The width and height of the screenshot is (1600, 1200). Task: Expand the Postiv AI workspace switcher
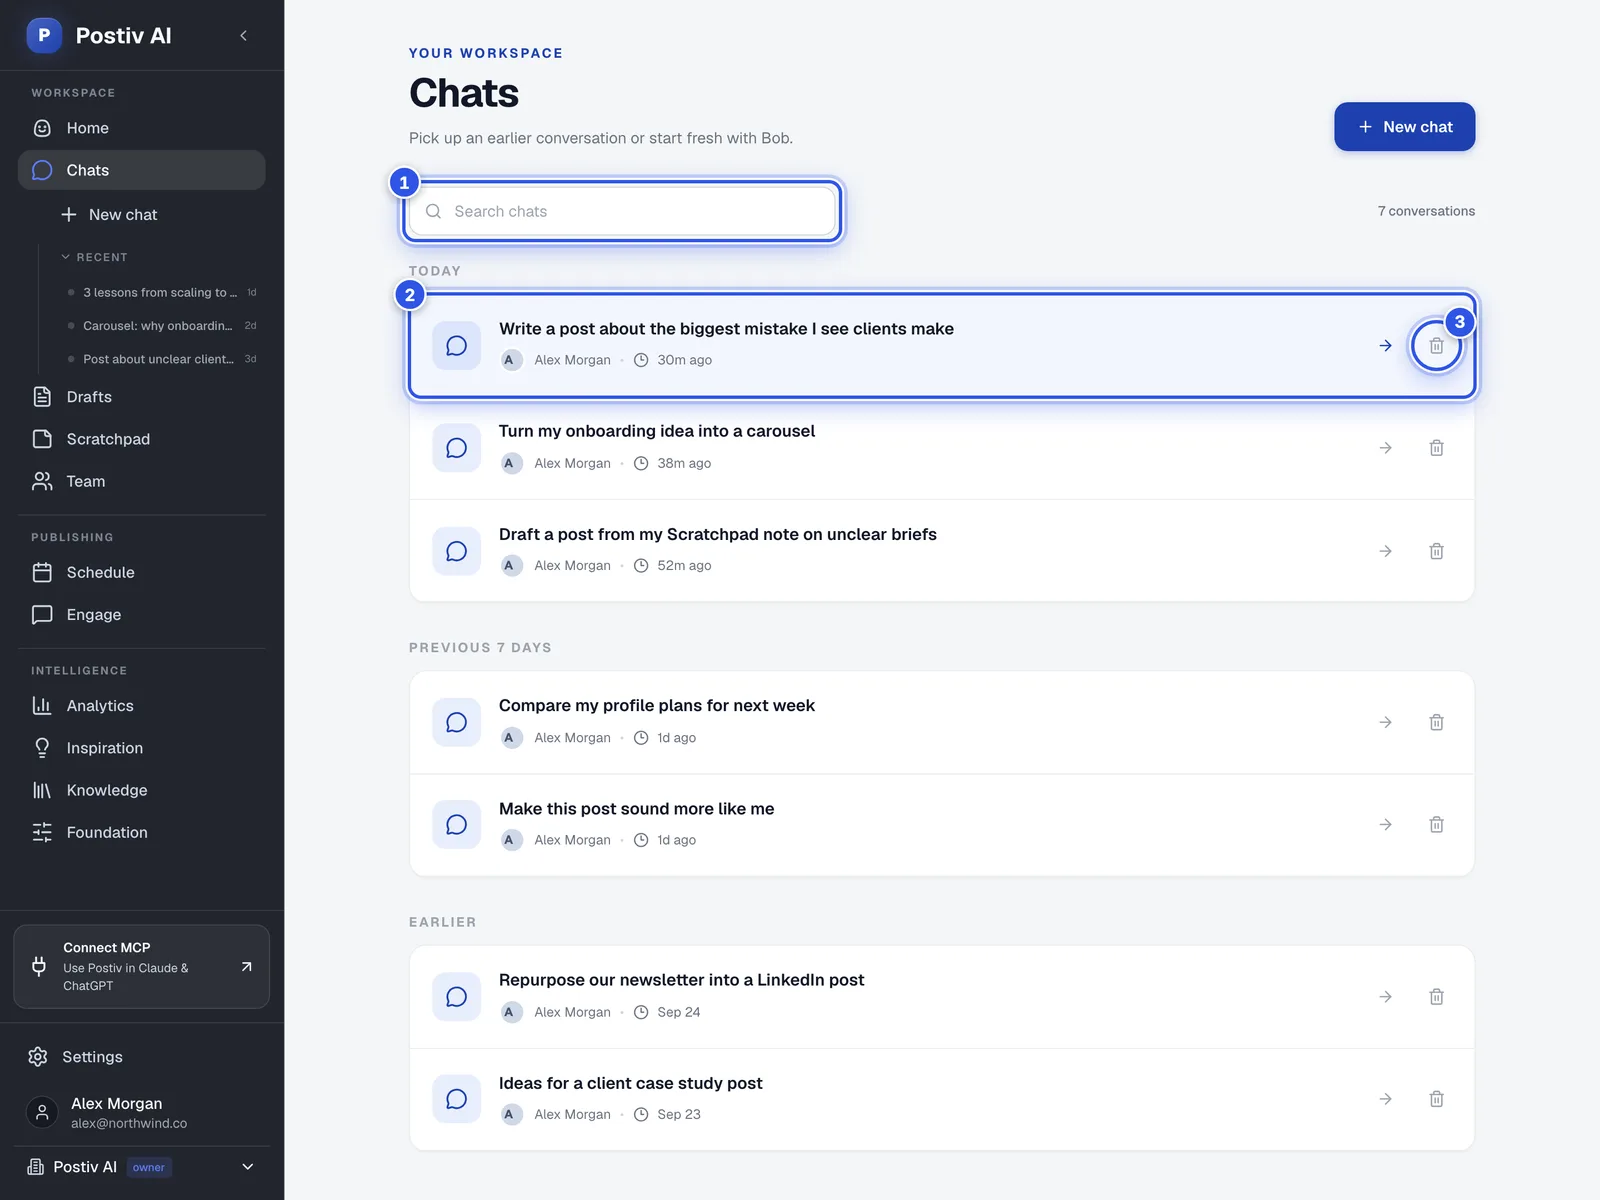pos(141,1167)
